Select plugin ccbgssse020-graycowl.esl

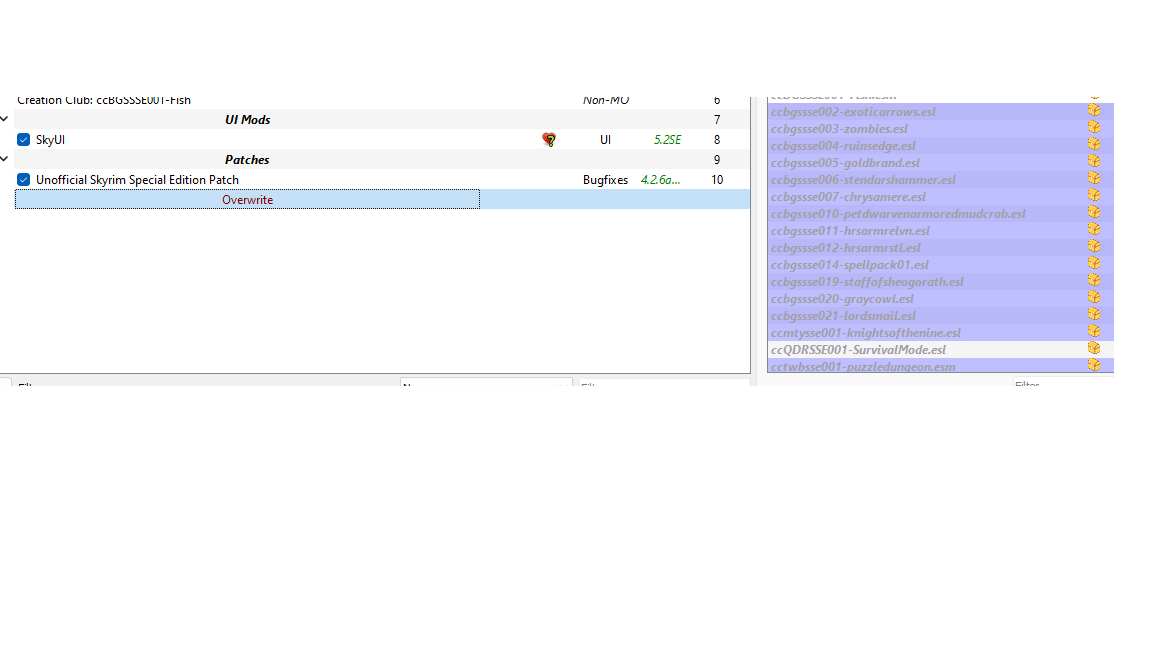(x=842, y=298)
